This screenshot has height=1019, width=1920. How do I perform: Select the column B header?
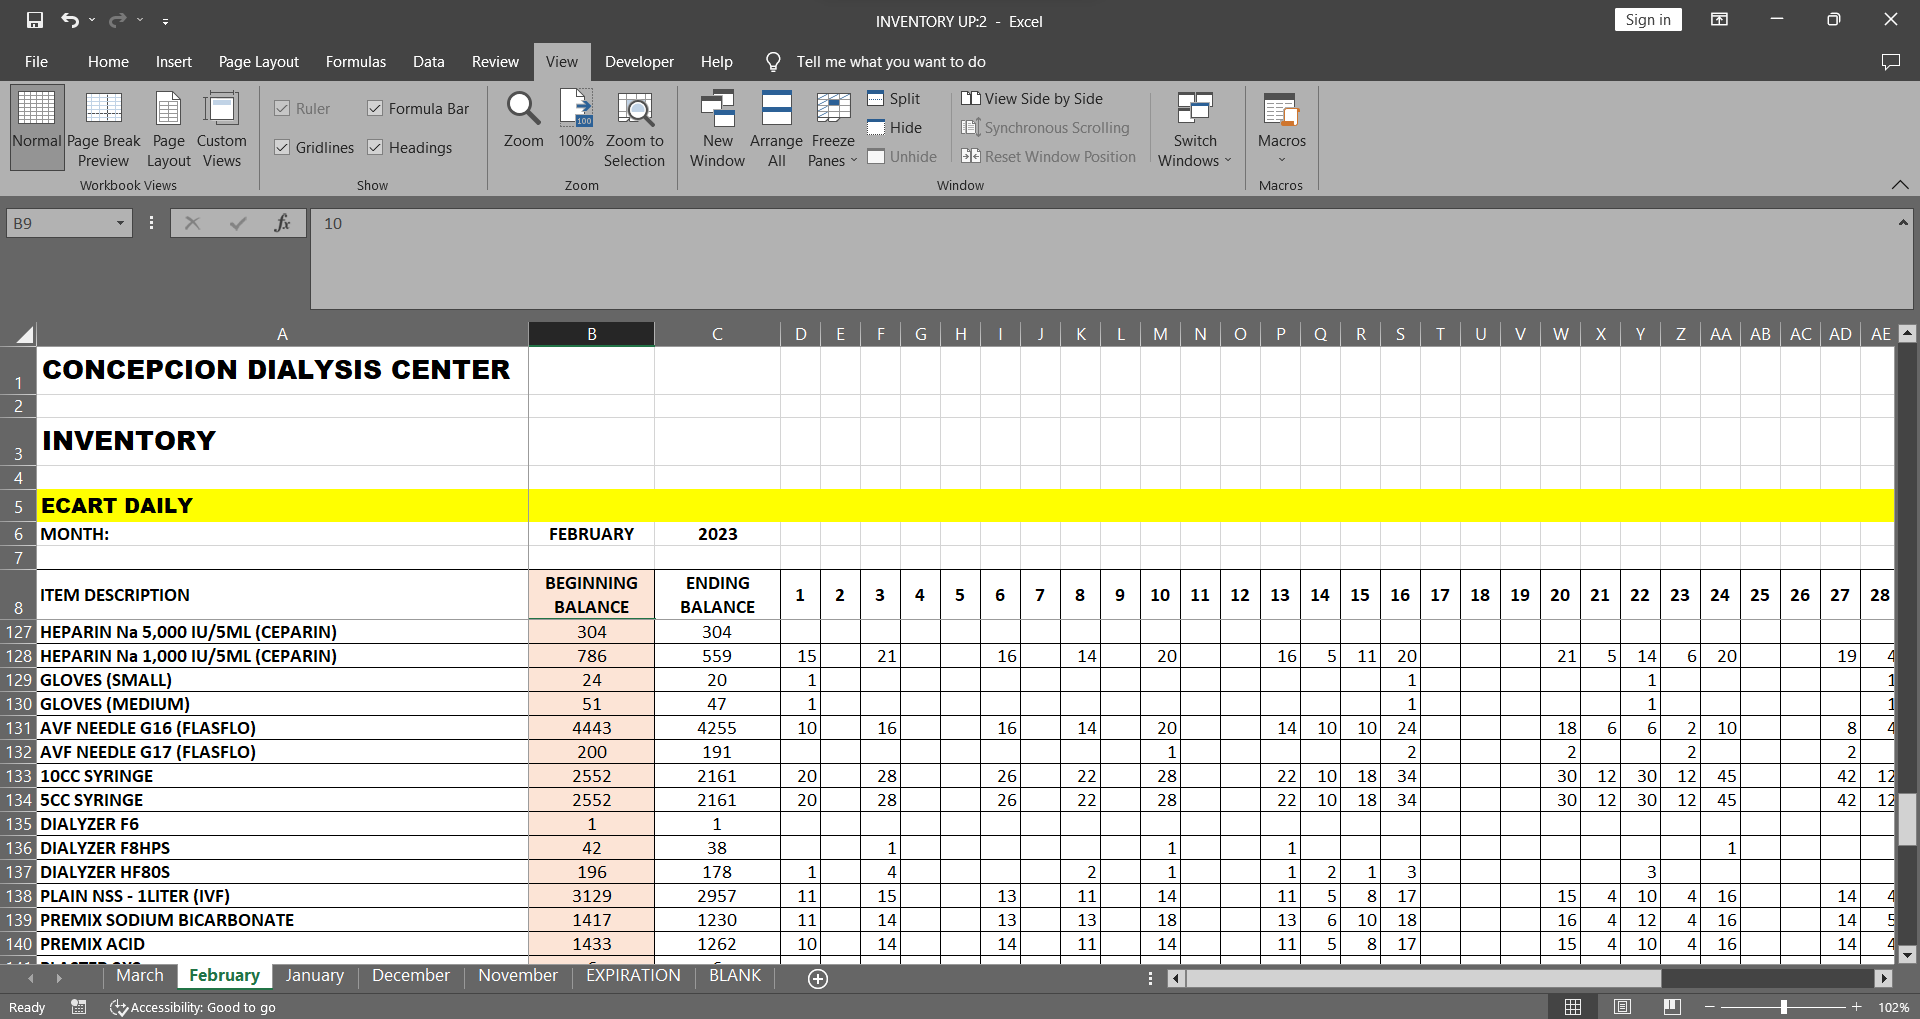592,334
